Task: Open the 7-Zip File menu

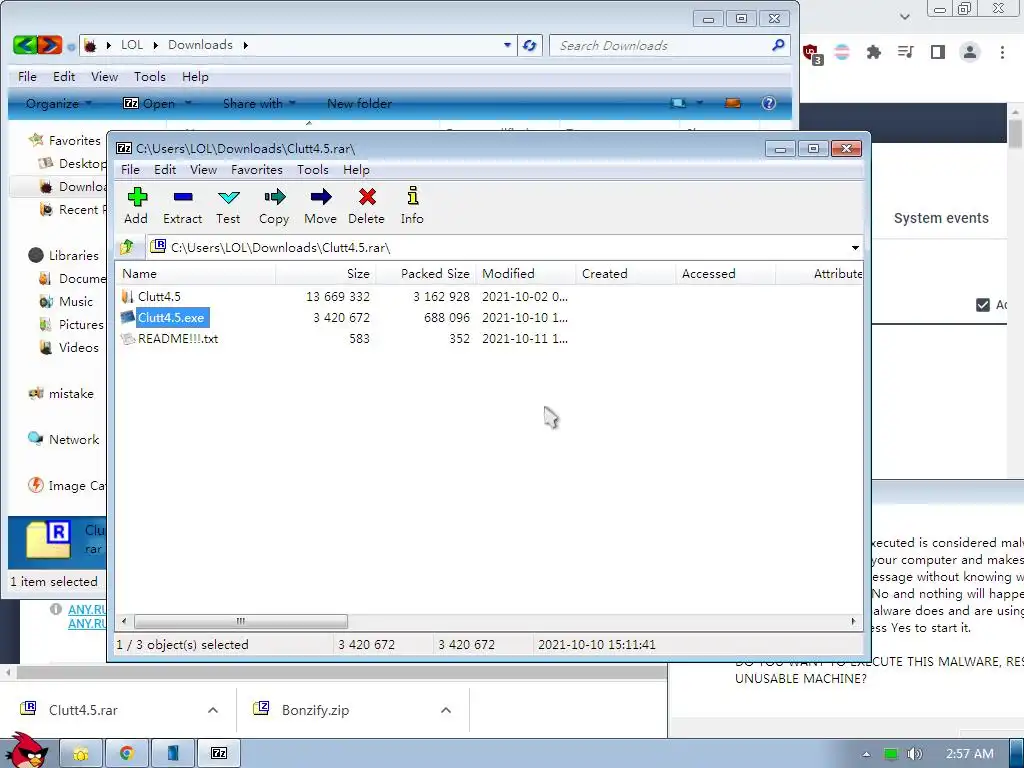Action: coord(130,170)
